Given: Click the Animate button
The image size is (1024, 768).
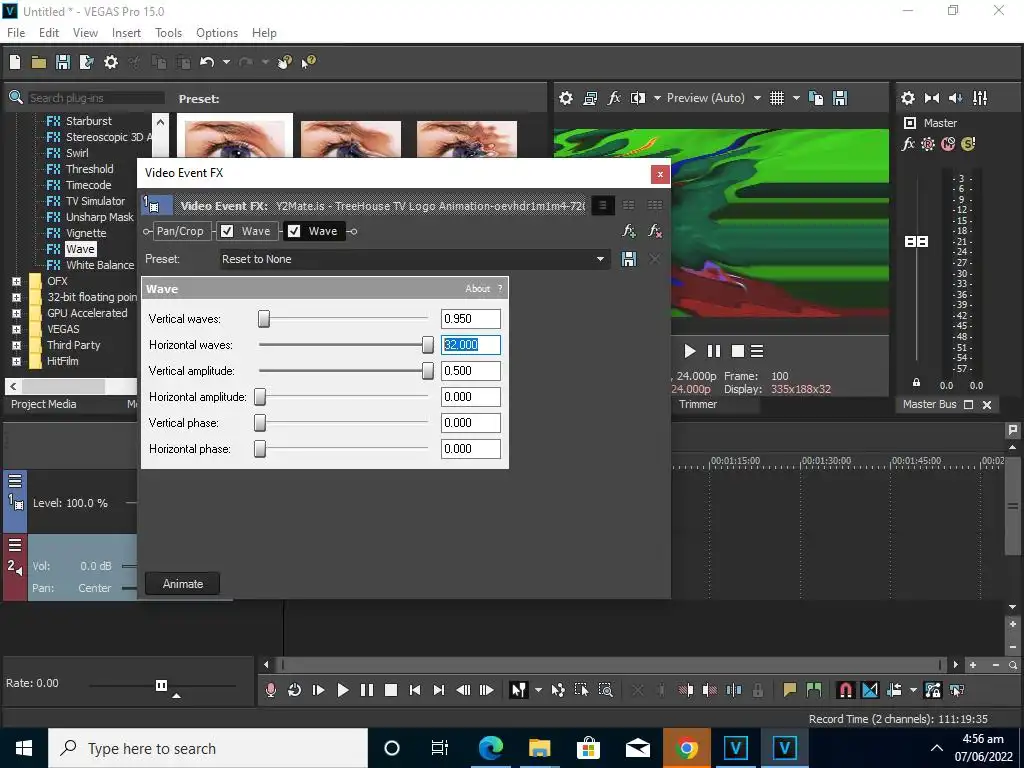Looking at the screenshot, I should (x=182, y=584).
